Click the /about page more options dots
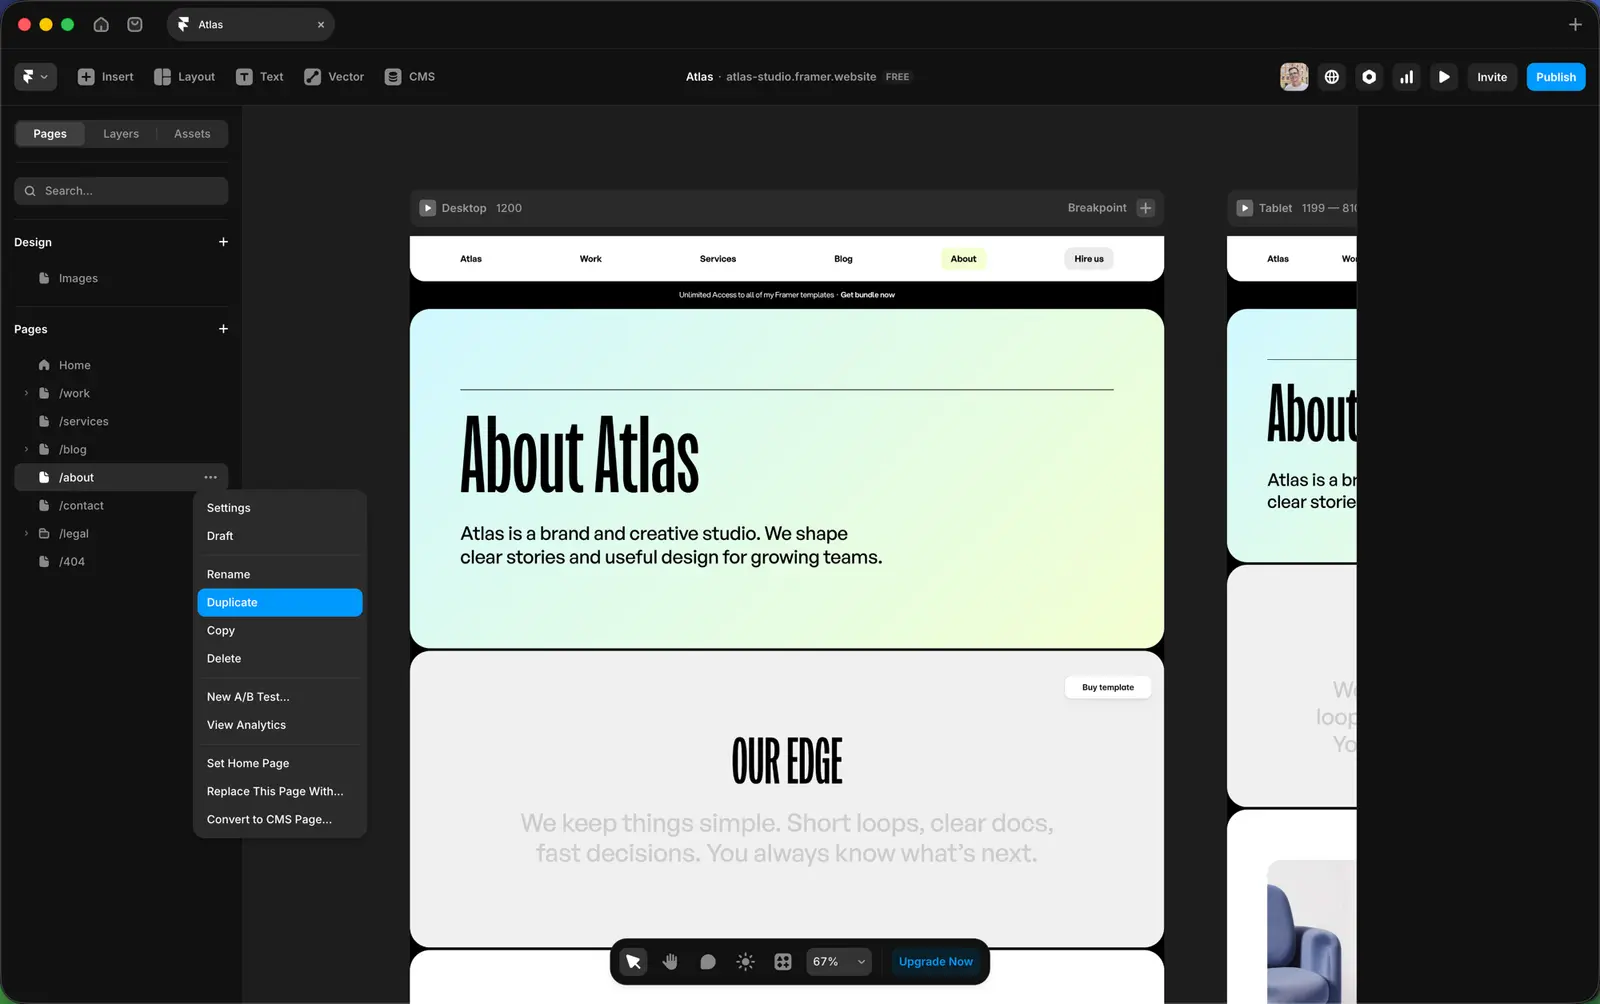This screenshot has height=1004, width=1600. 211,478
